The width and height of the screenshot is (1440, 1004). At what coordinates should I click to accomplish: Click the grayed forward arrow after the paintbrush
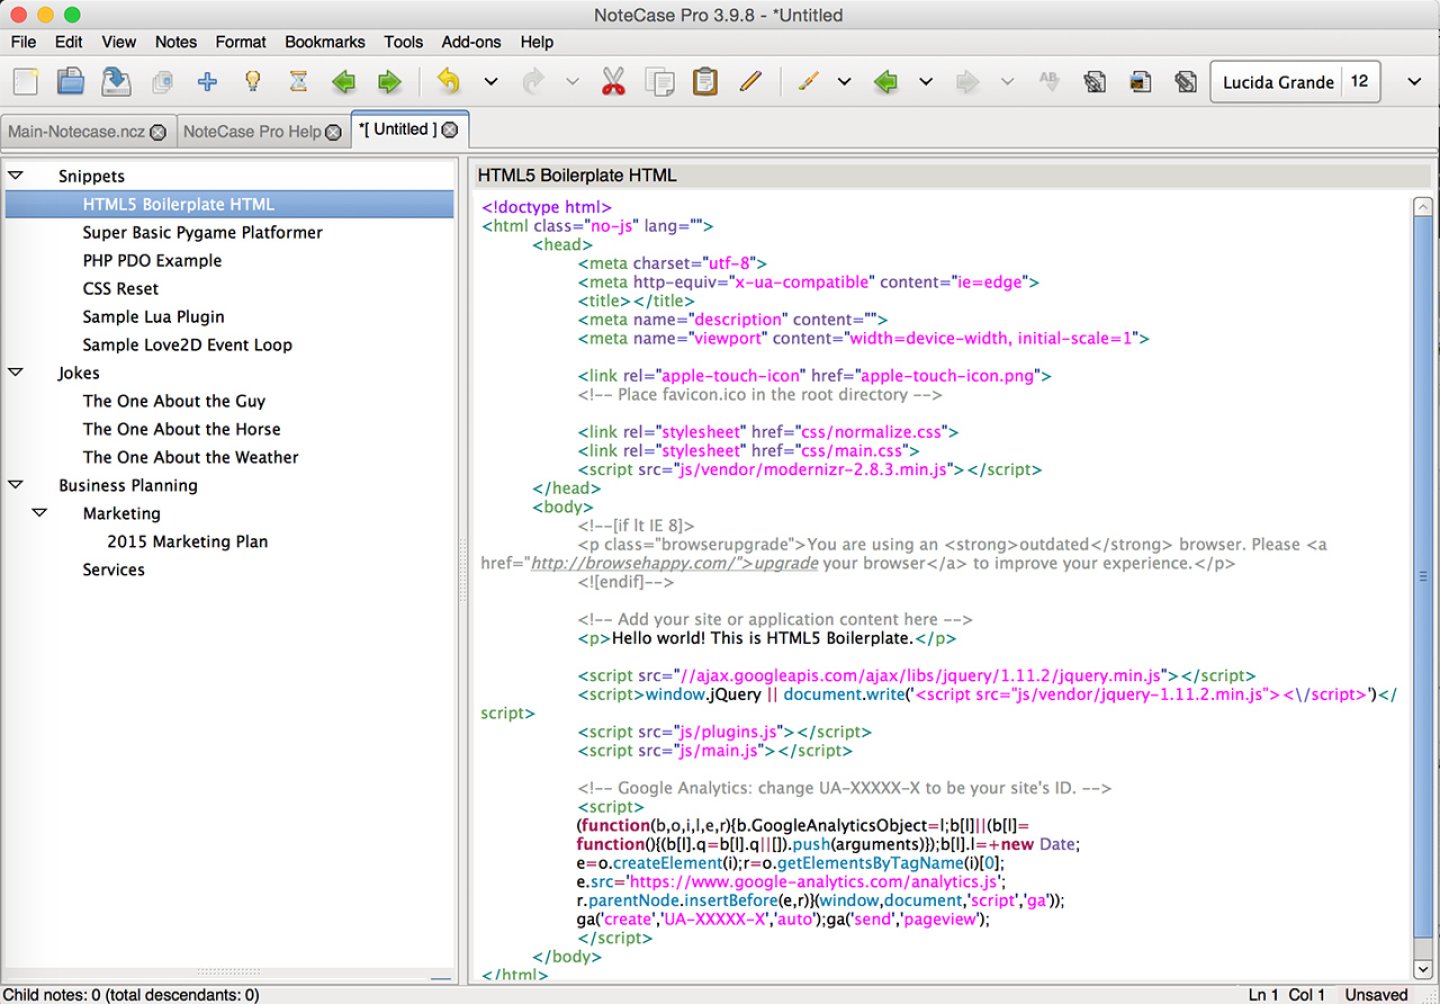(967, 82)
